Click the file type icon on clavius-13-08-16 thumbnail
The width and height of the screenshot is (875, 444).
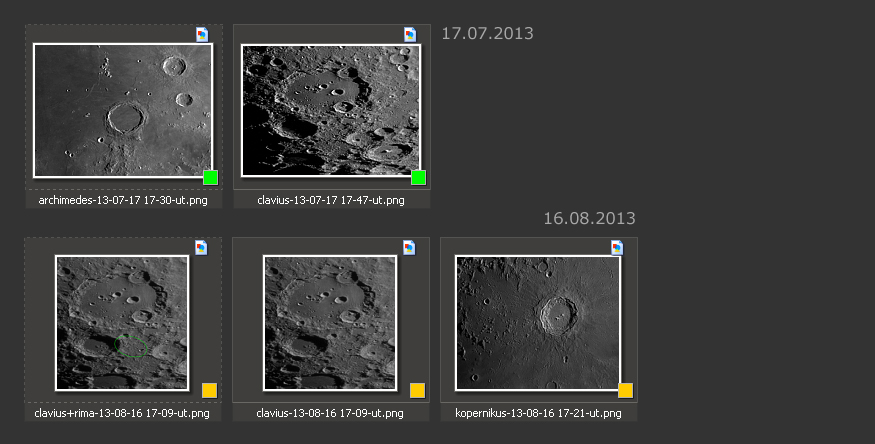point(409,247)
